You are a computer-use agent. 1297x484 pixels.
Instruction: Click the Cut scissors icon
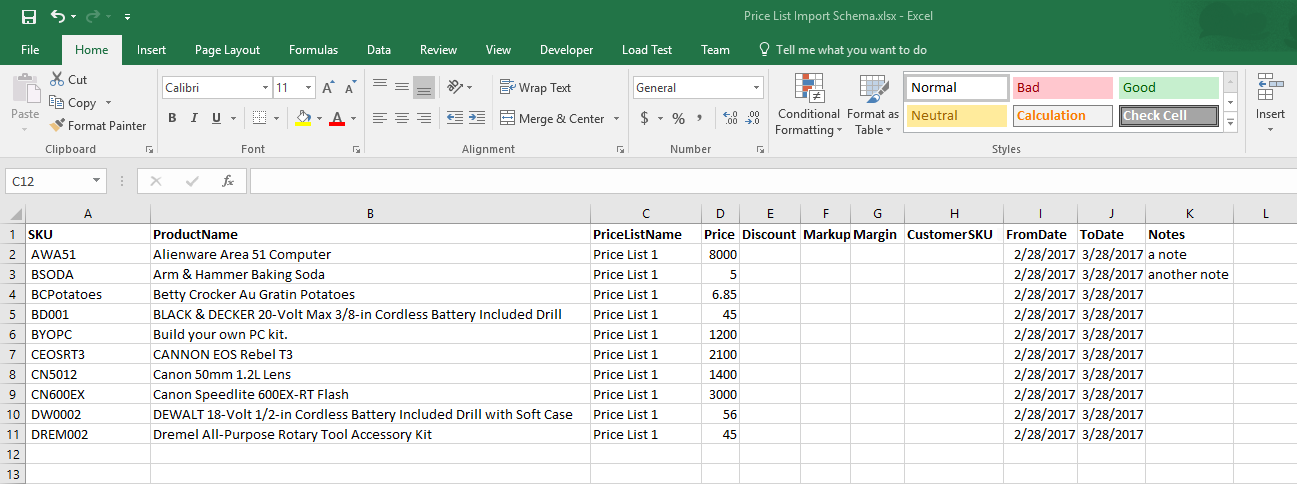pos(57,79)
